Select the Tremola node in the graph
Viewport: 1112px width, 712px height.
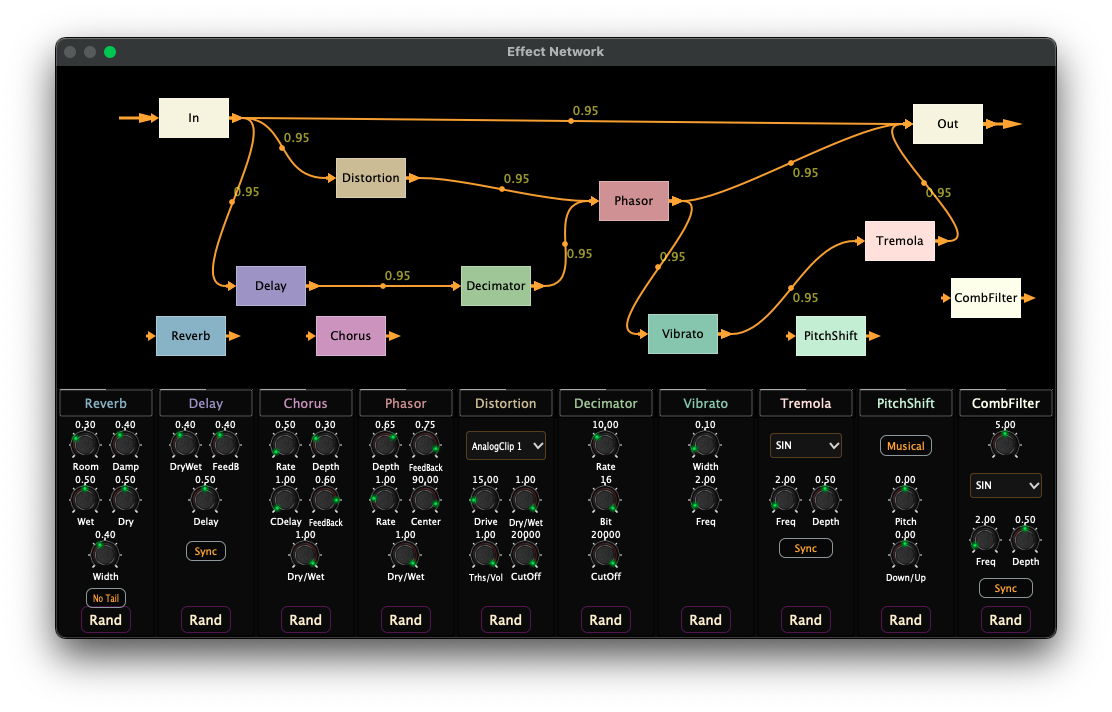[x=899, y=241]
